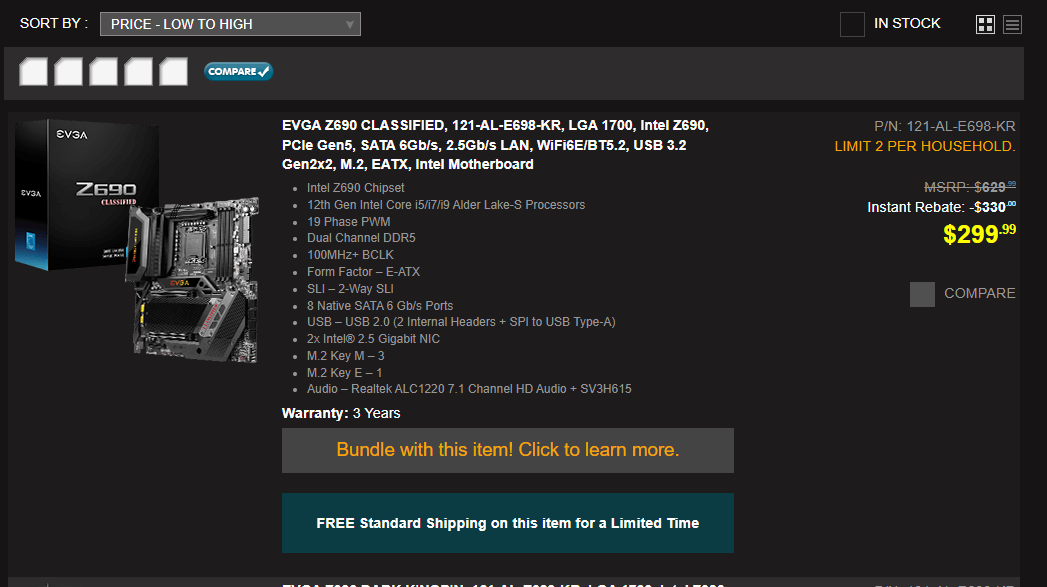Check the COMPARE box for Z690 Classified
Image resolution: width=1047 pixels, height=587 pixels.
tap(922, 294)
